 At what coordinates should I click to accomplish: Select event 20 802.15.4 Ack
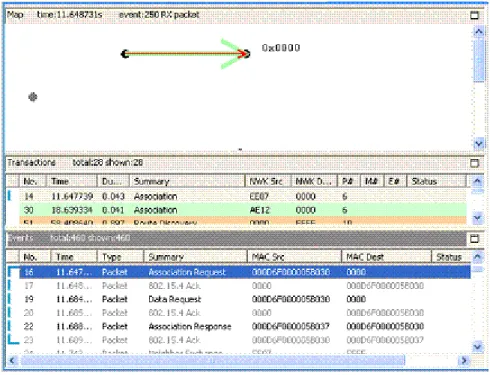245,313
